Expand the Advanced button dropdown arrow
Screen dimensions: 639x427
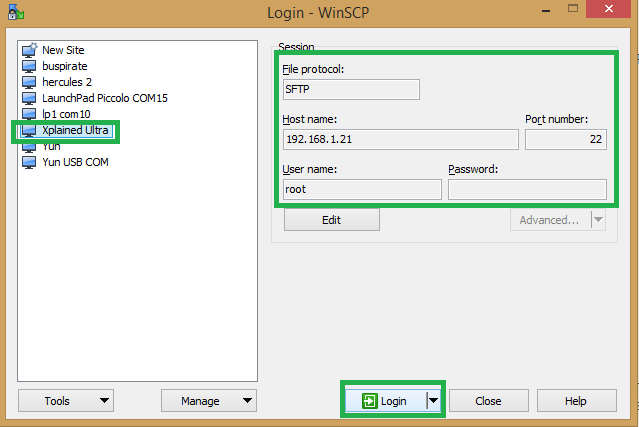598,220
